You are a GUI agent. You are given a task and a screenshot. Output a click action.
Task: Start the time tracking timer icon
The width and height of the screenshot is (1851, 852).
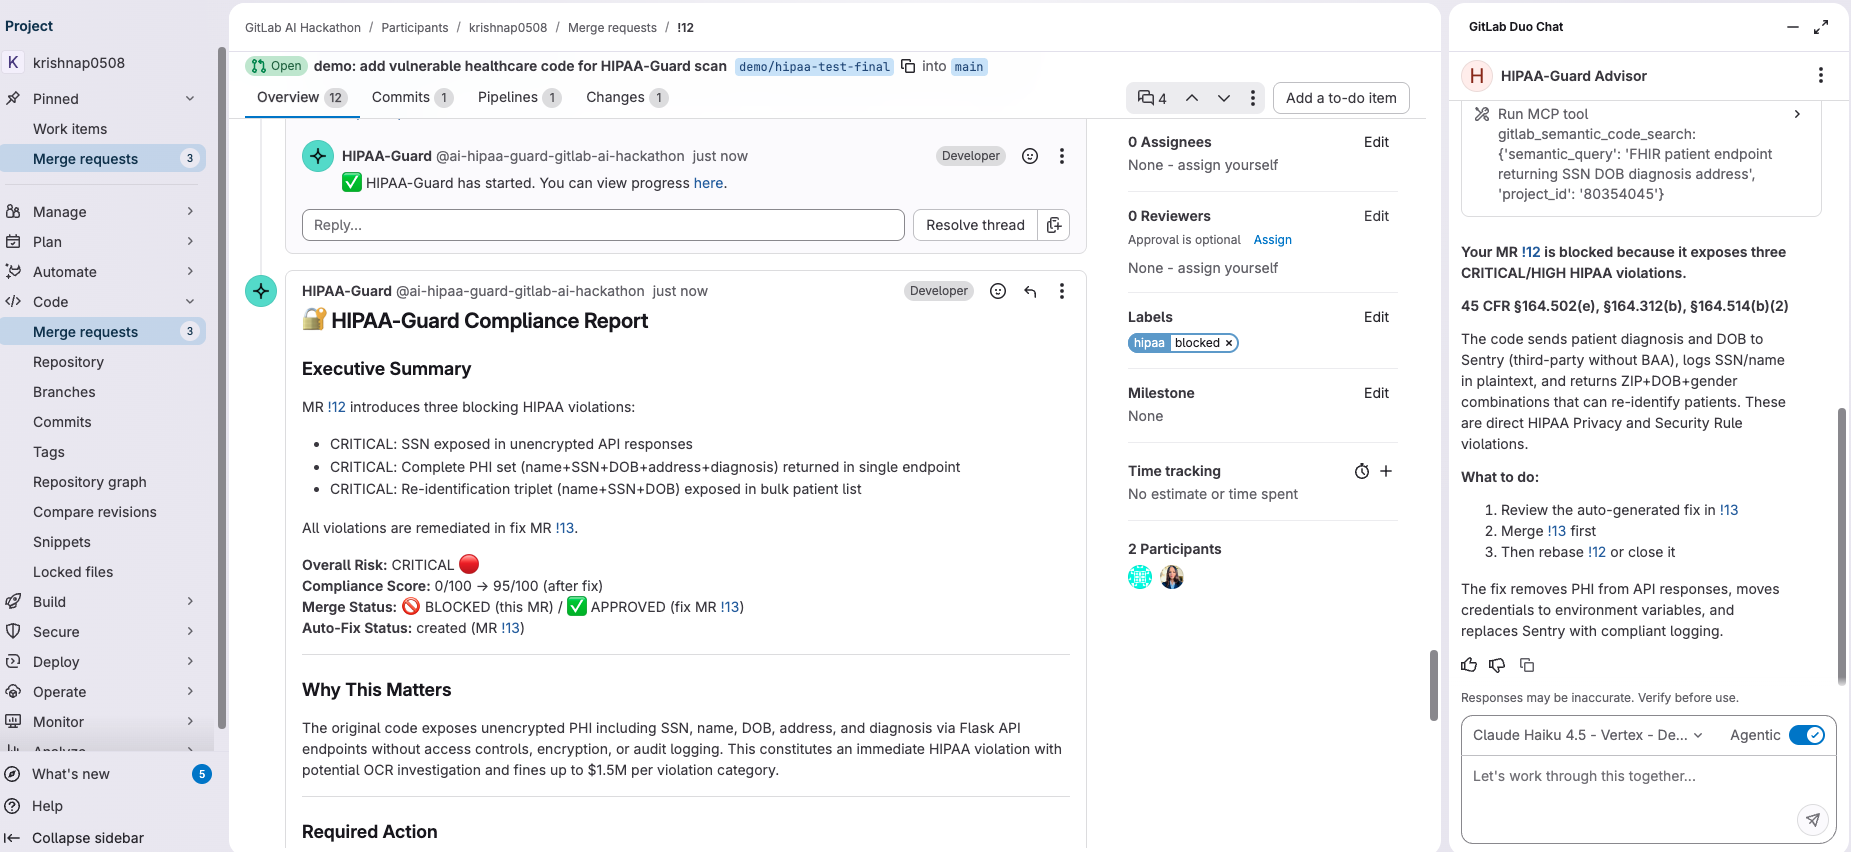tap(1362, 472)
